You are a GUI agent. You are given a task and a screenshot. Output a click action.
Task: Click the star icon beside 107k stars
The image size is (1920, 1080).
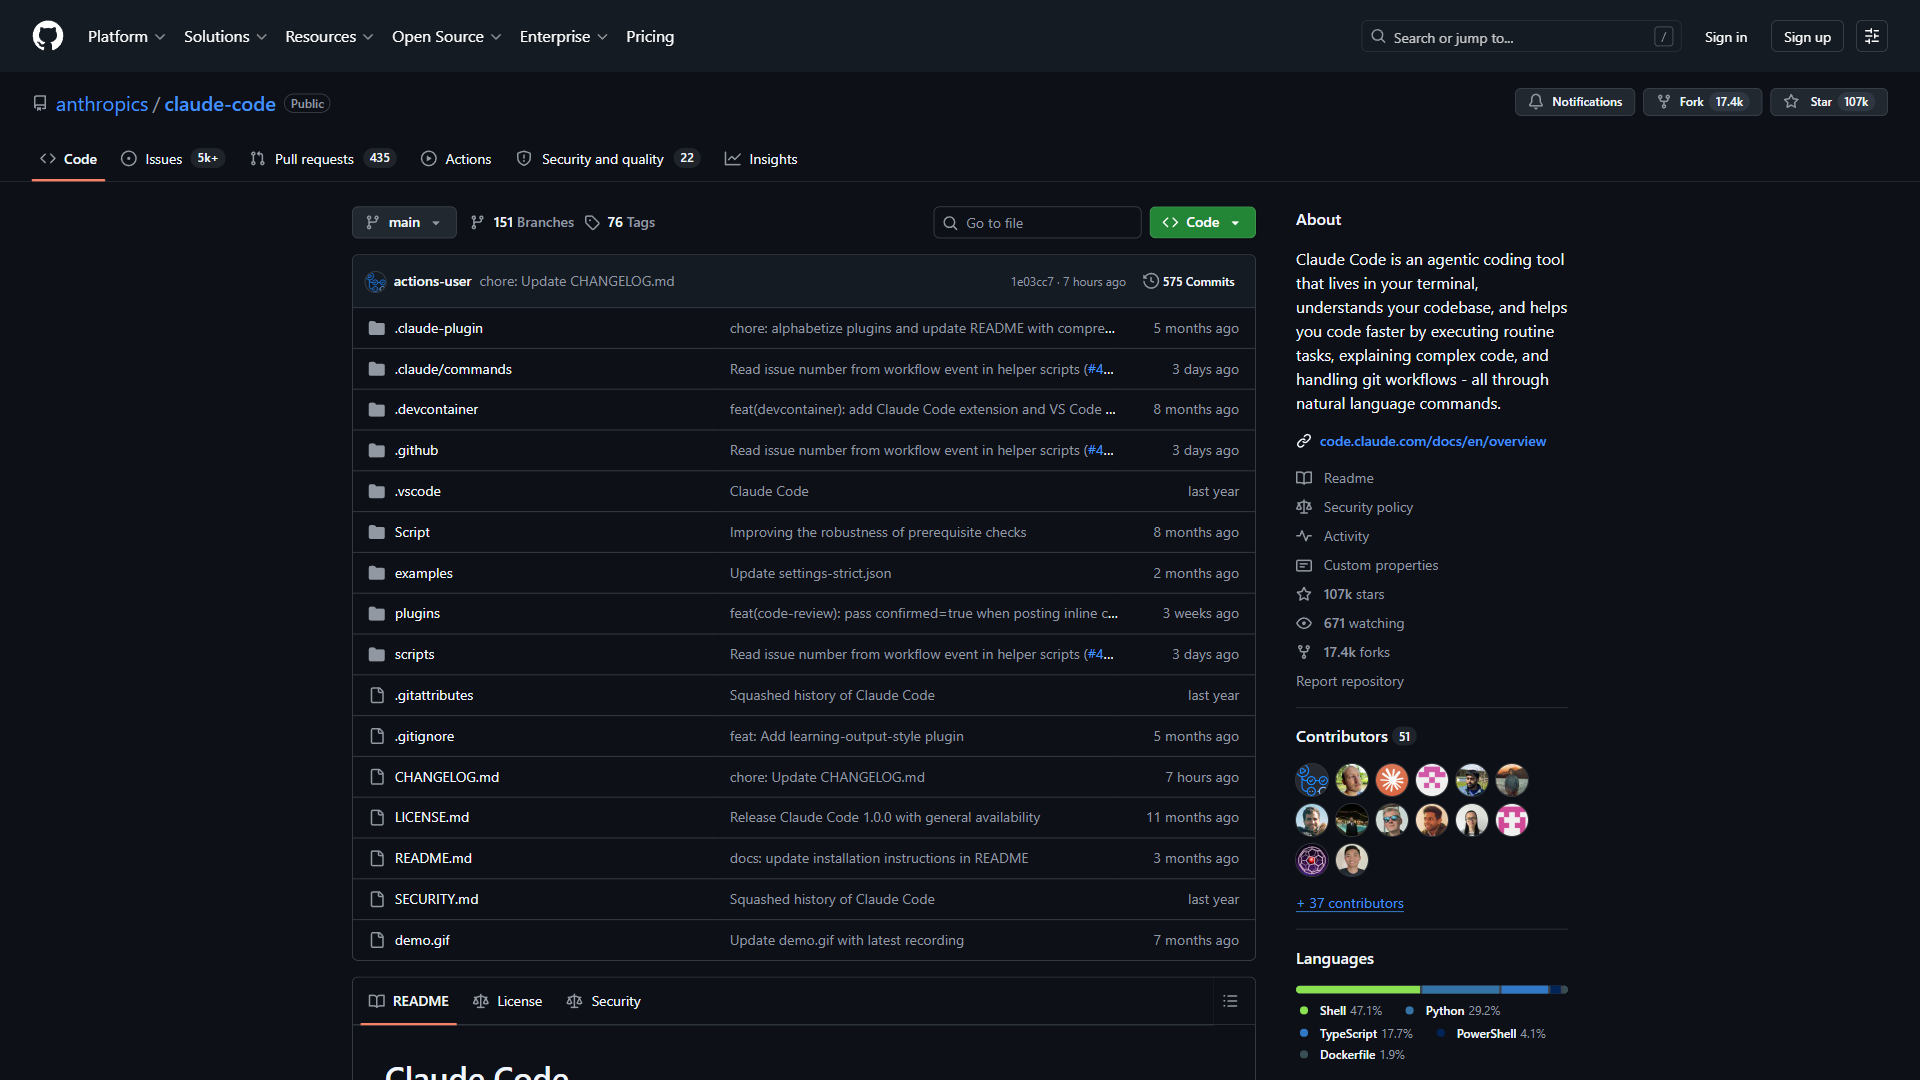click(1304, 594)
